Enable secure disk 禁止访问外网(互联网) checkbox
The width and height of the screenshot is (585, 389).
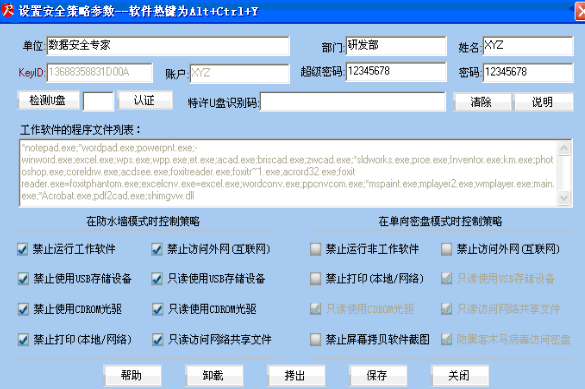pyautogui.click(x=447, y=249)
